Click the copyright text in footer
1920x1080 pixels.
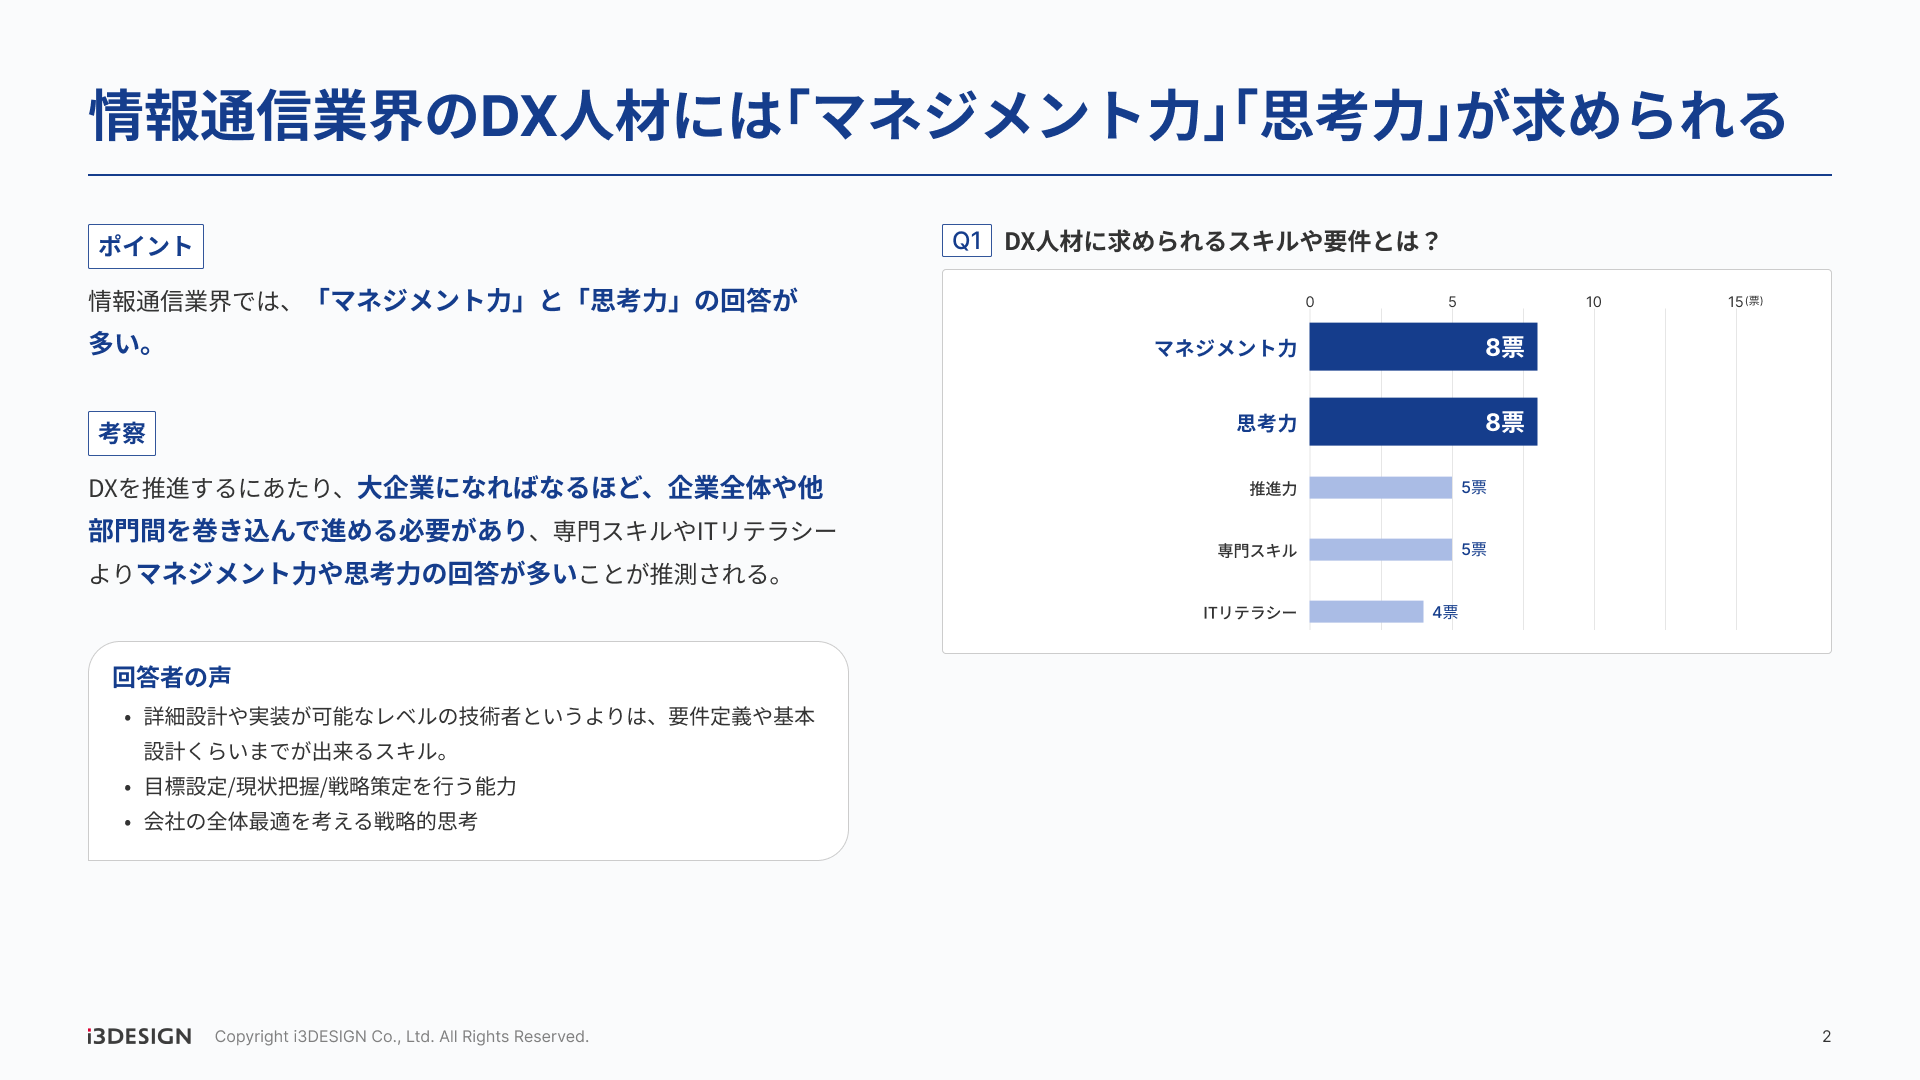pos(401,1036)
